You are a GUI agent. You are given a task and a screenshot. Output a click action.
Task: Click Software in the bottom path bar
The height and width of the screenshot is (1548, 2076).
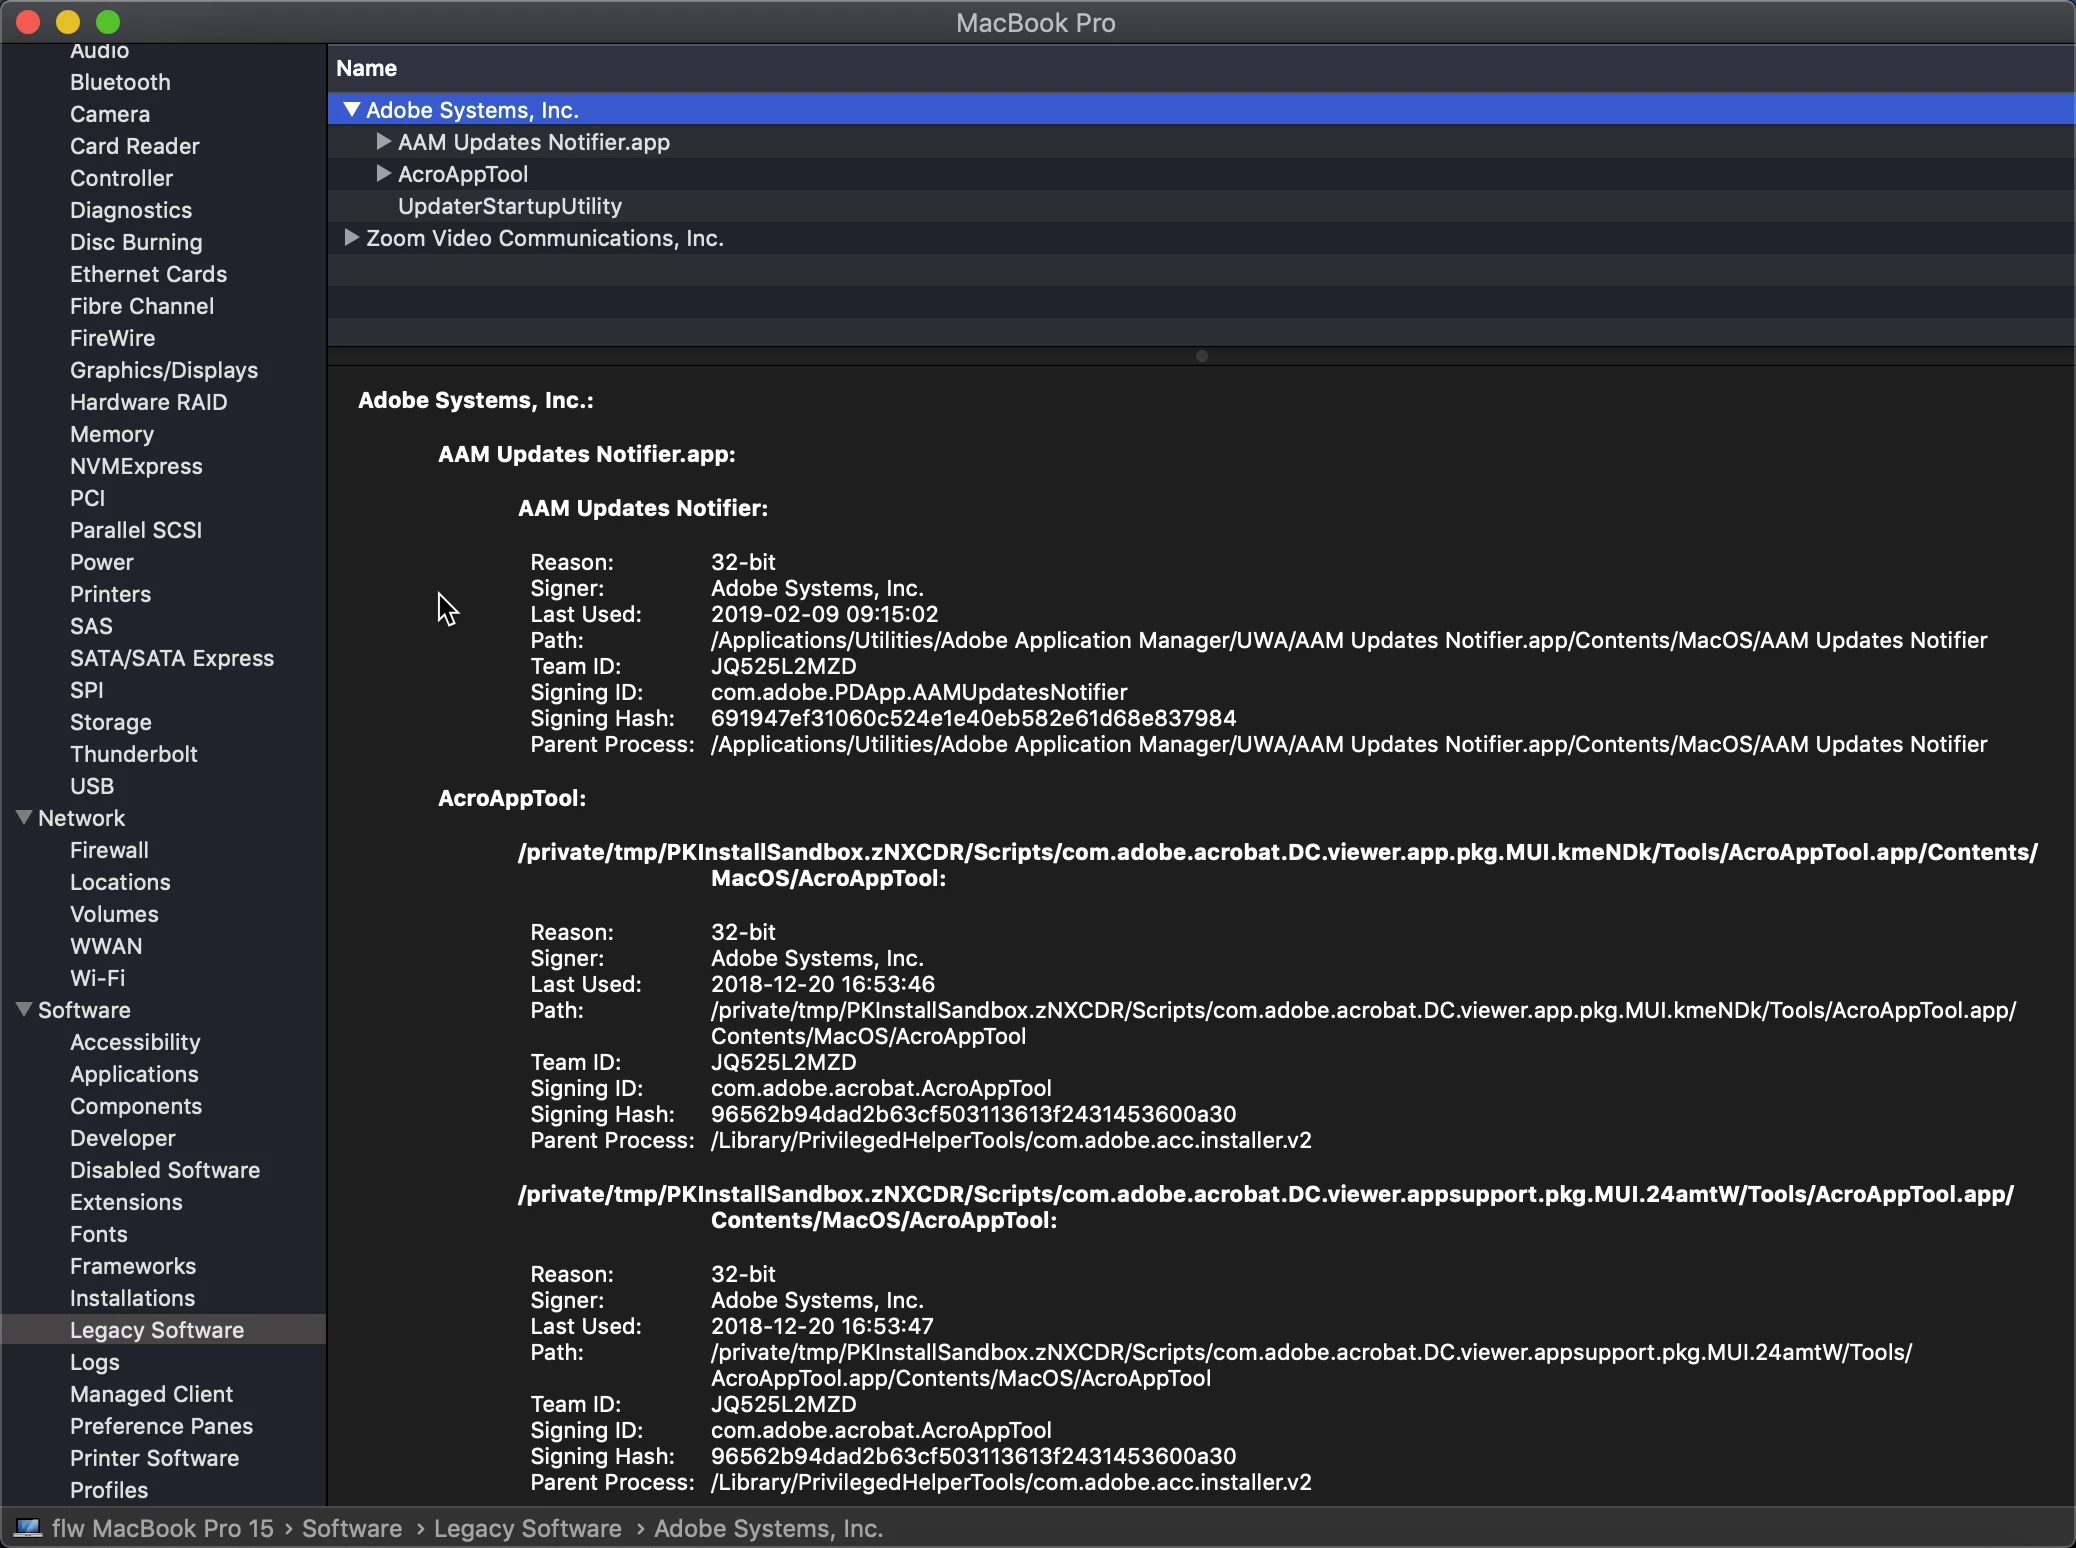tap(352, 1528)
